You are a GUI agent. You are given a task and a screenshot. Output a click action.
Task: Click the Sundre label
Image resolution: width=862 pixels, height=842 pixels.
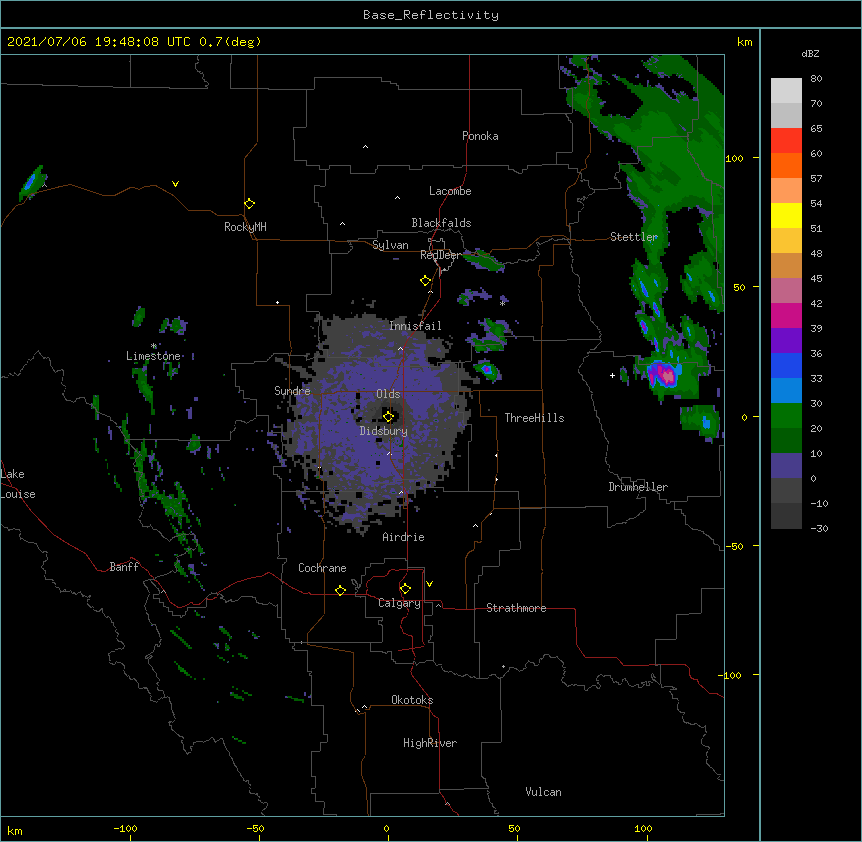(x=292, y=391)
